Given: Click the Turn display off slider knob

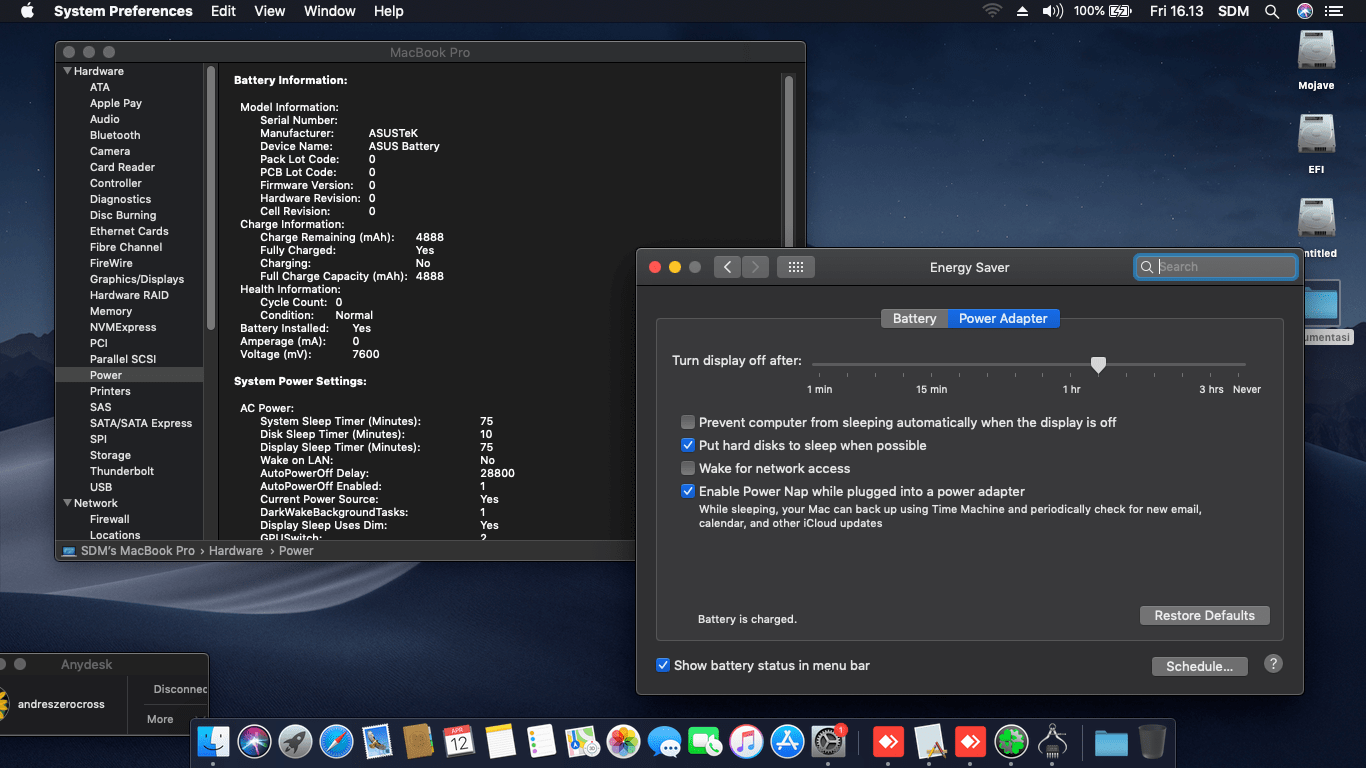Looking at the screenshot, I should pyautogui.click(x=1098, y=365).
